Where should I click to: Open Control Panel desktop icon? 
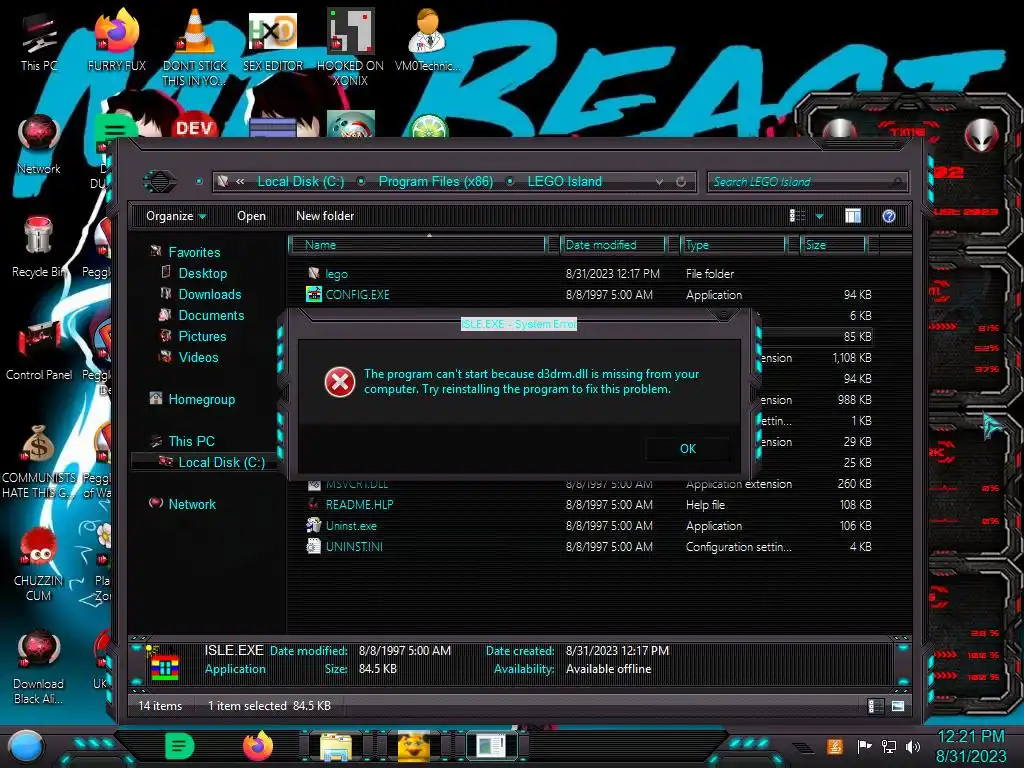39,350
